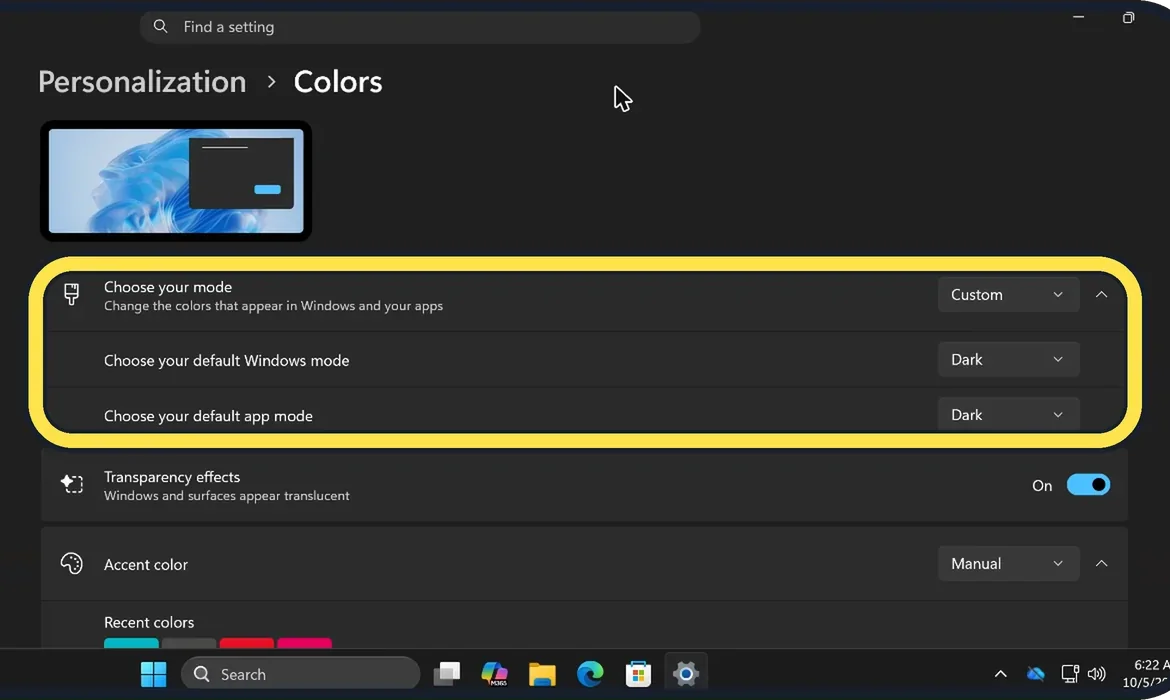Click the volume speaker tray icon
The height and width of the screenshot is (700, 1170).
tap(1096, 674)
